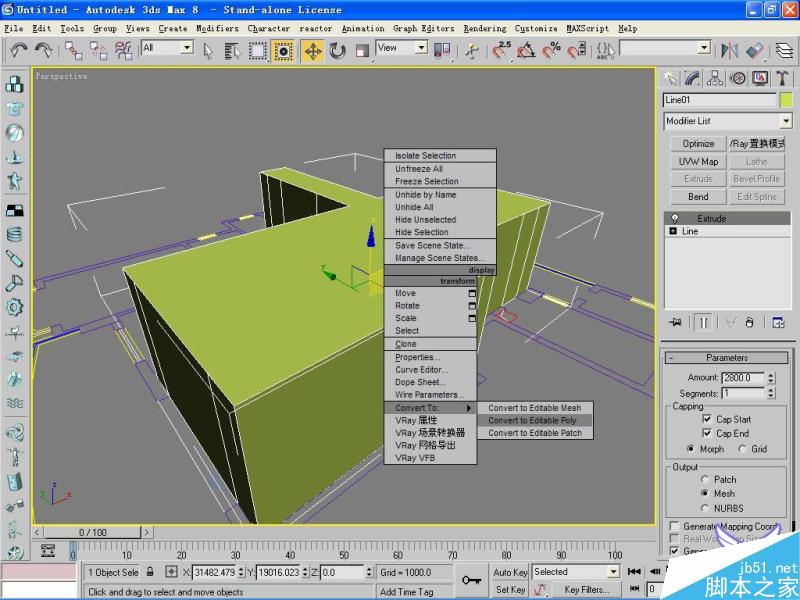Viewport: 800px width, 600px height.
Task: Select the NURBS output radio button
Action: [705, 508]
